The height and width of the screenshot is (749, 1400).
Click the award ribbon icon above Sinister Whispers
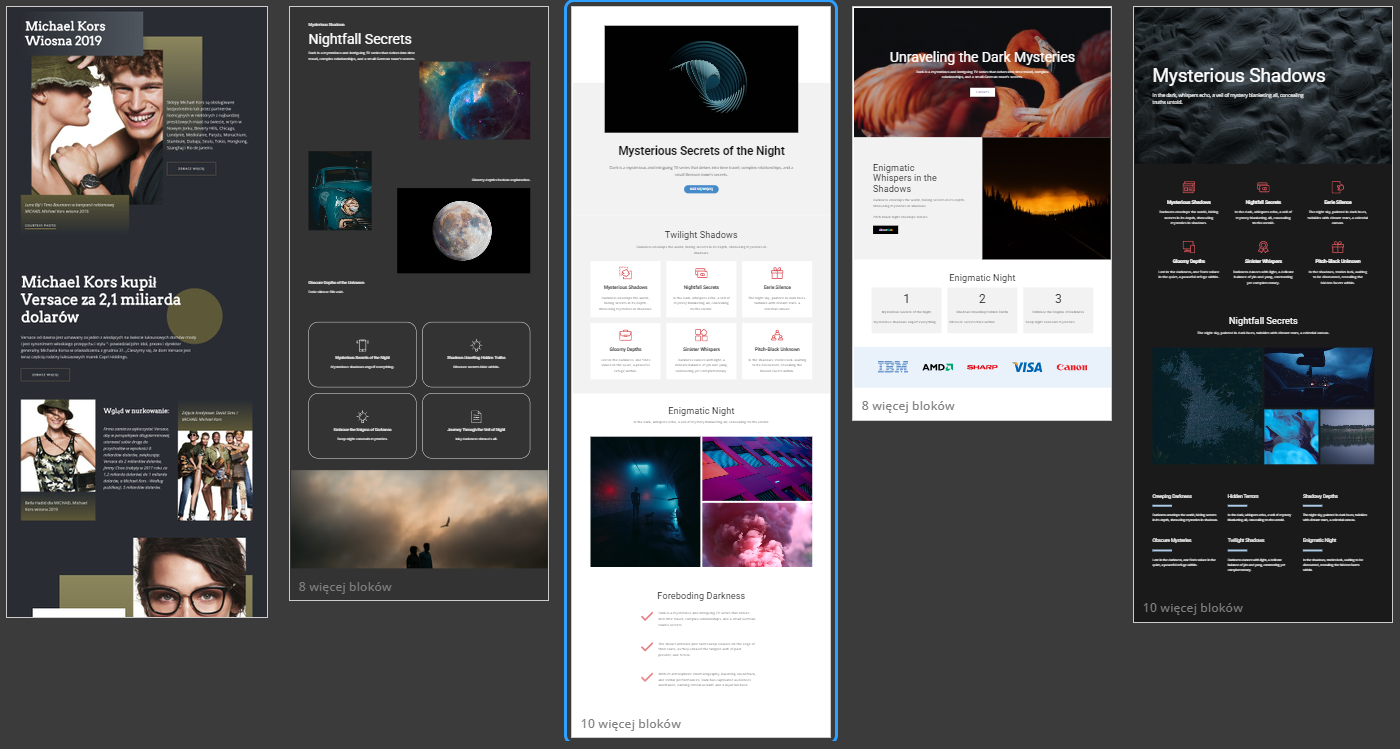click(x=1263, y=247)
